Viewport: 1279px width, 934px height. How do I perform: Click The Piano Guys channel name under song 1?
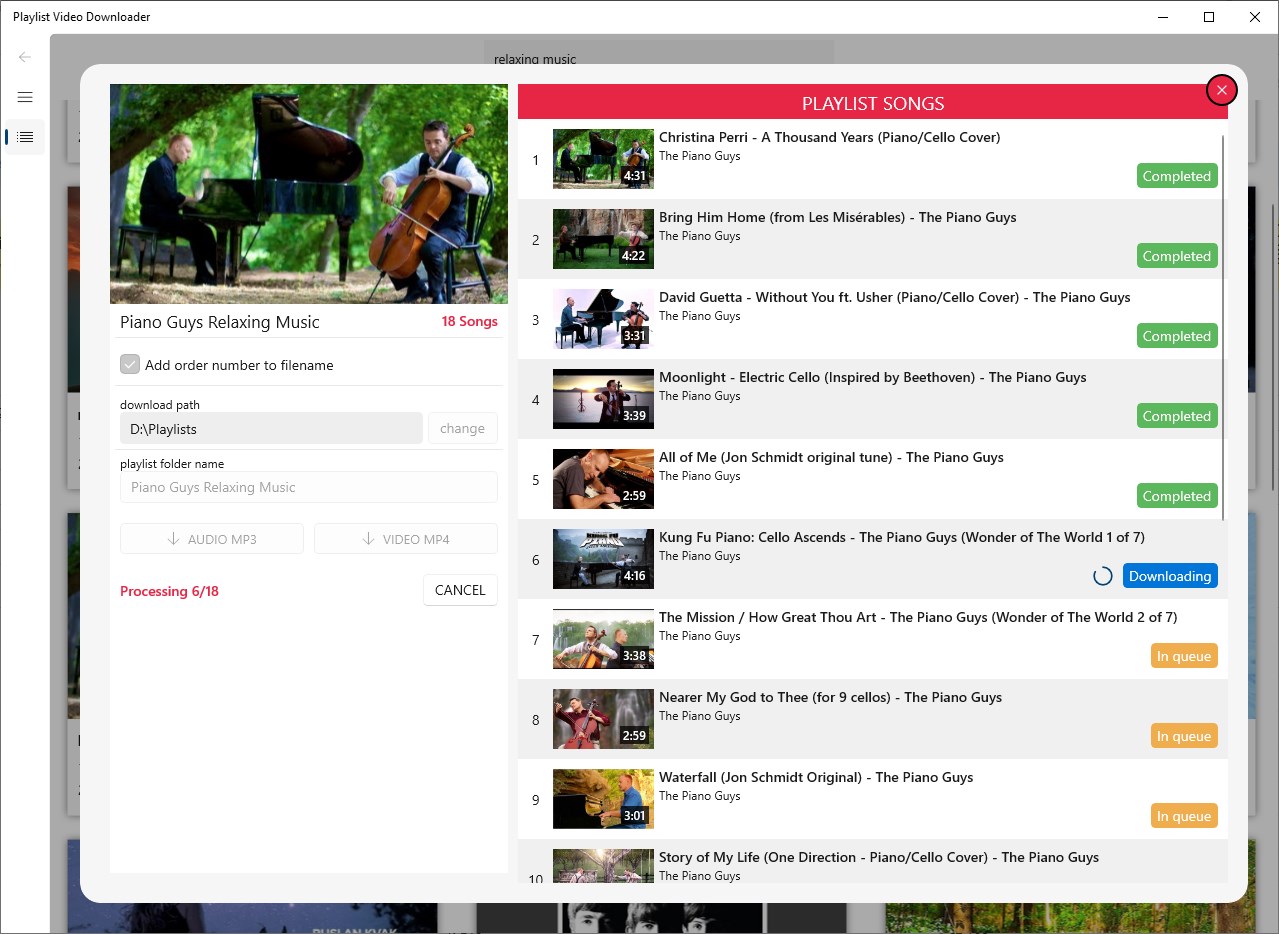click(x=699, y=156)
